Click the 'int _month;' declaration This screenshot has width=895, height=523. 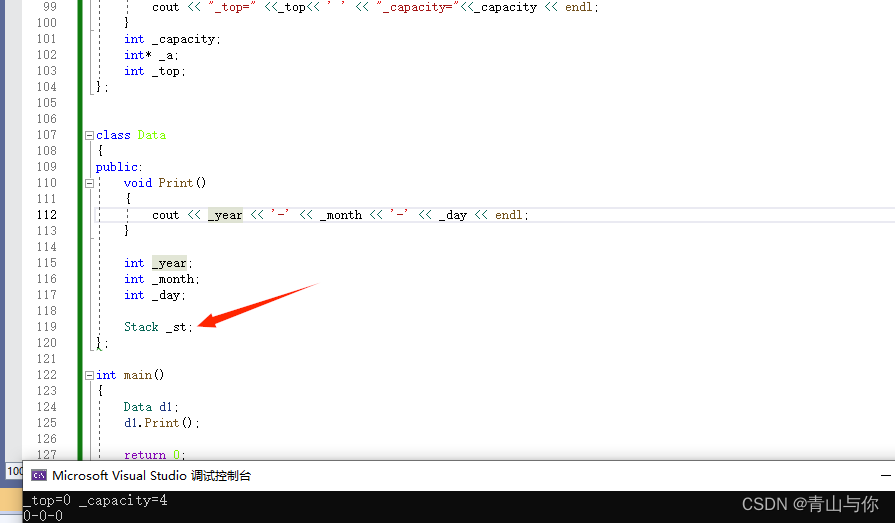click(162, 279)
